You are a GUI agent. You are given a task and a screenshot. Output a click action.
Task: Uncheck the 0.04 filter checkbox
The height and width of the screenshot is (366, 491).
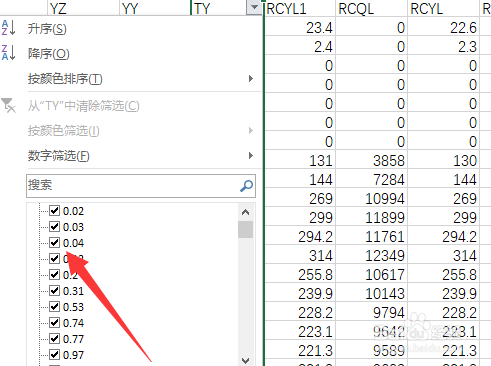point(54,243)
